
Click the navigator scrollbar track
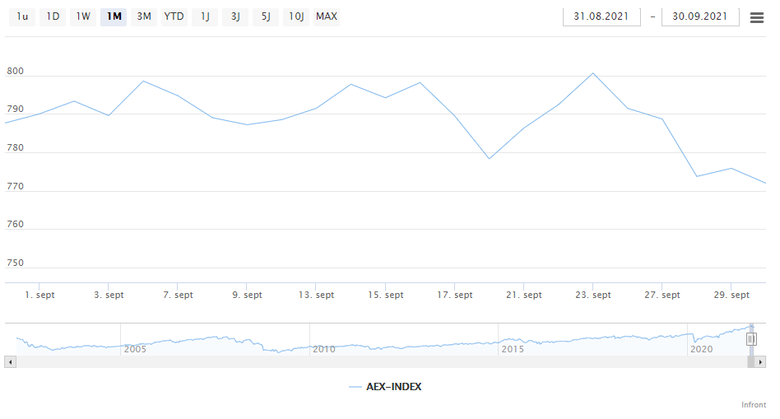[x=382, y=362]
